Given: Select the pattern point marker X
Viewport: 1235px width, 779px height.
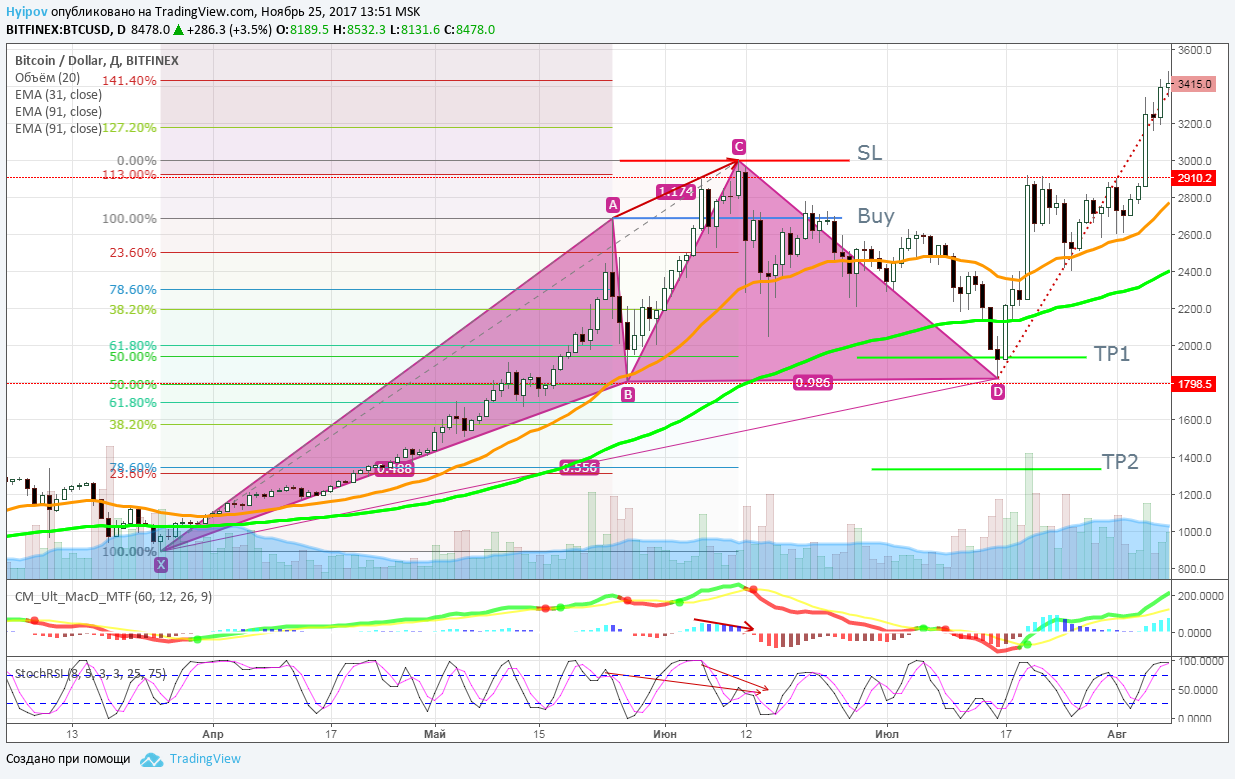Looking at the screenshot, I should click(162, 565).
